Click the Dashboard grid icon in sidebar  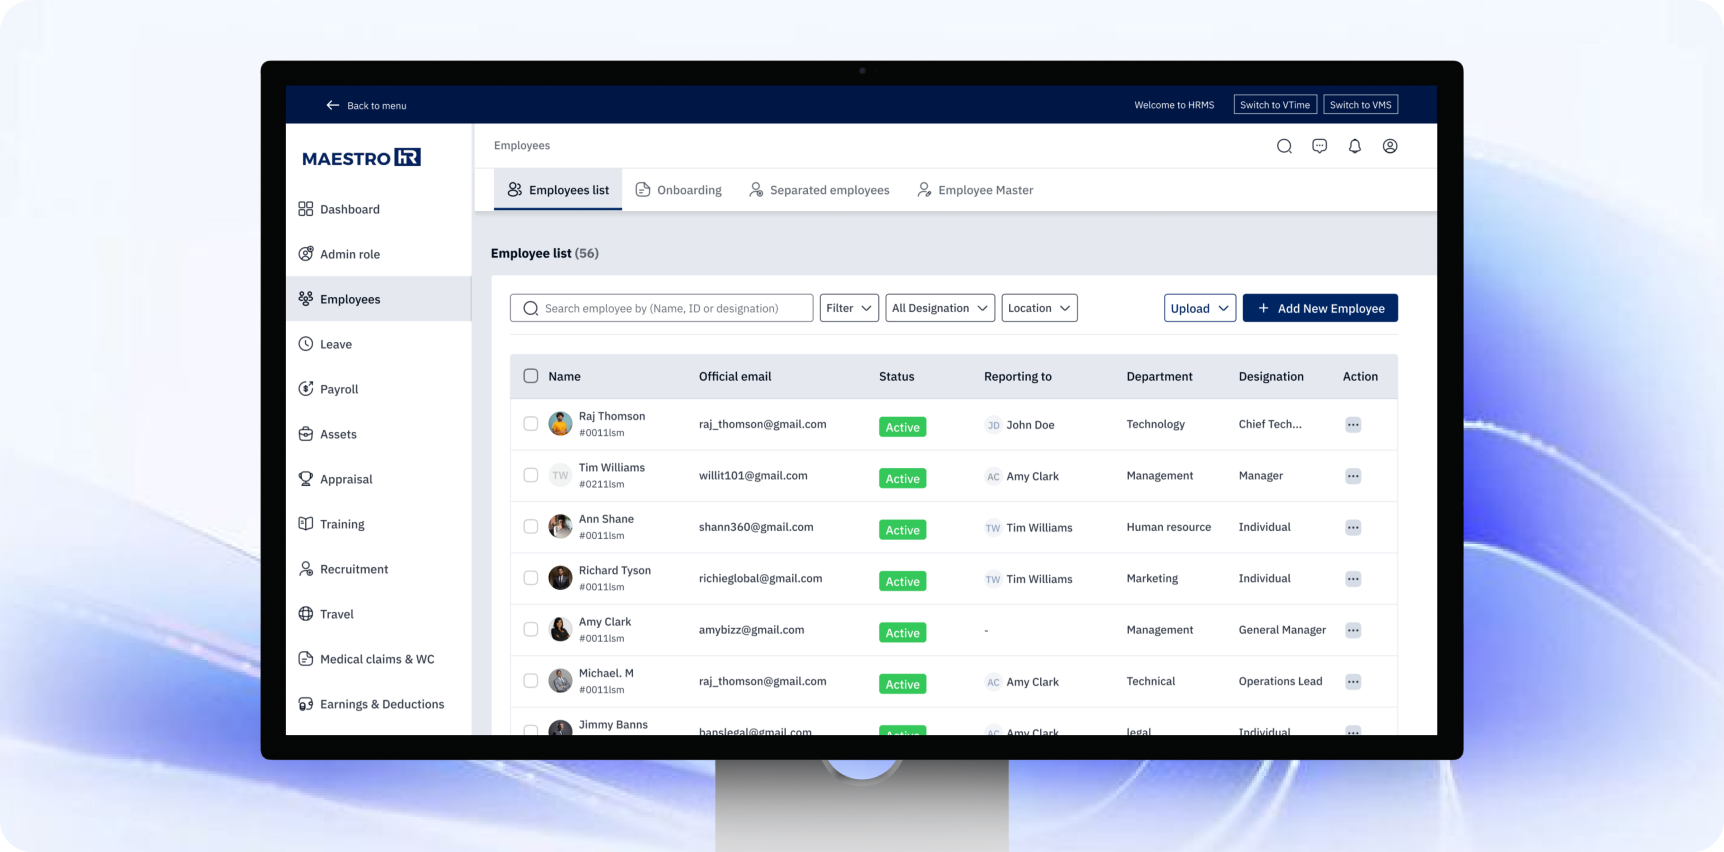(x=306, y=209)
